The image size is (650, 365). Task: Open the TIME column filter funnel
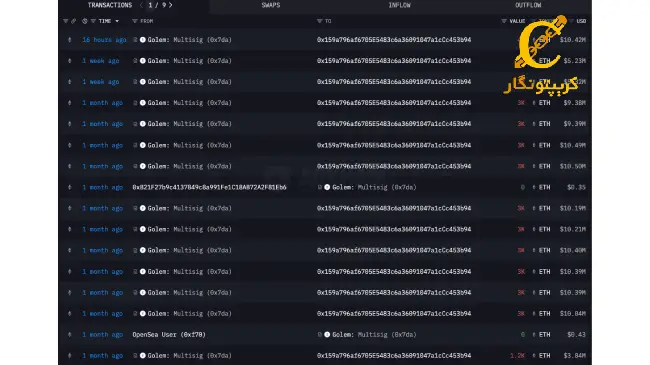point(93,21)
